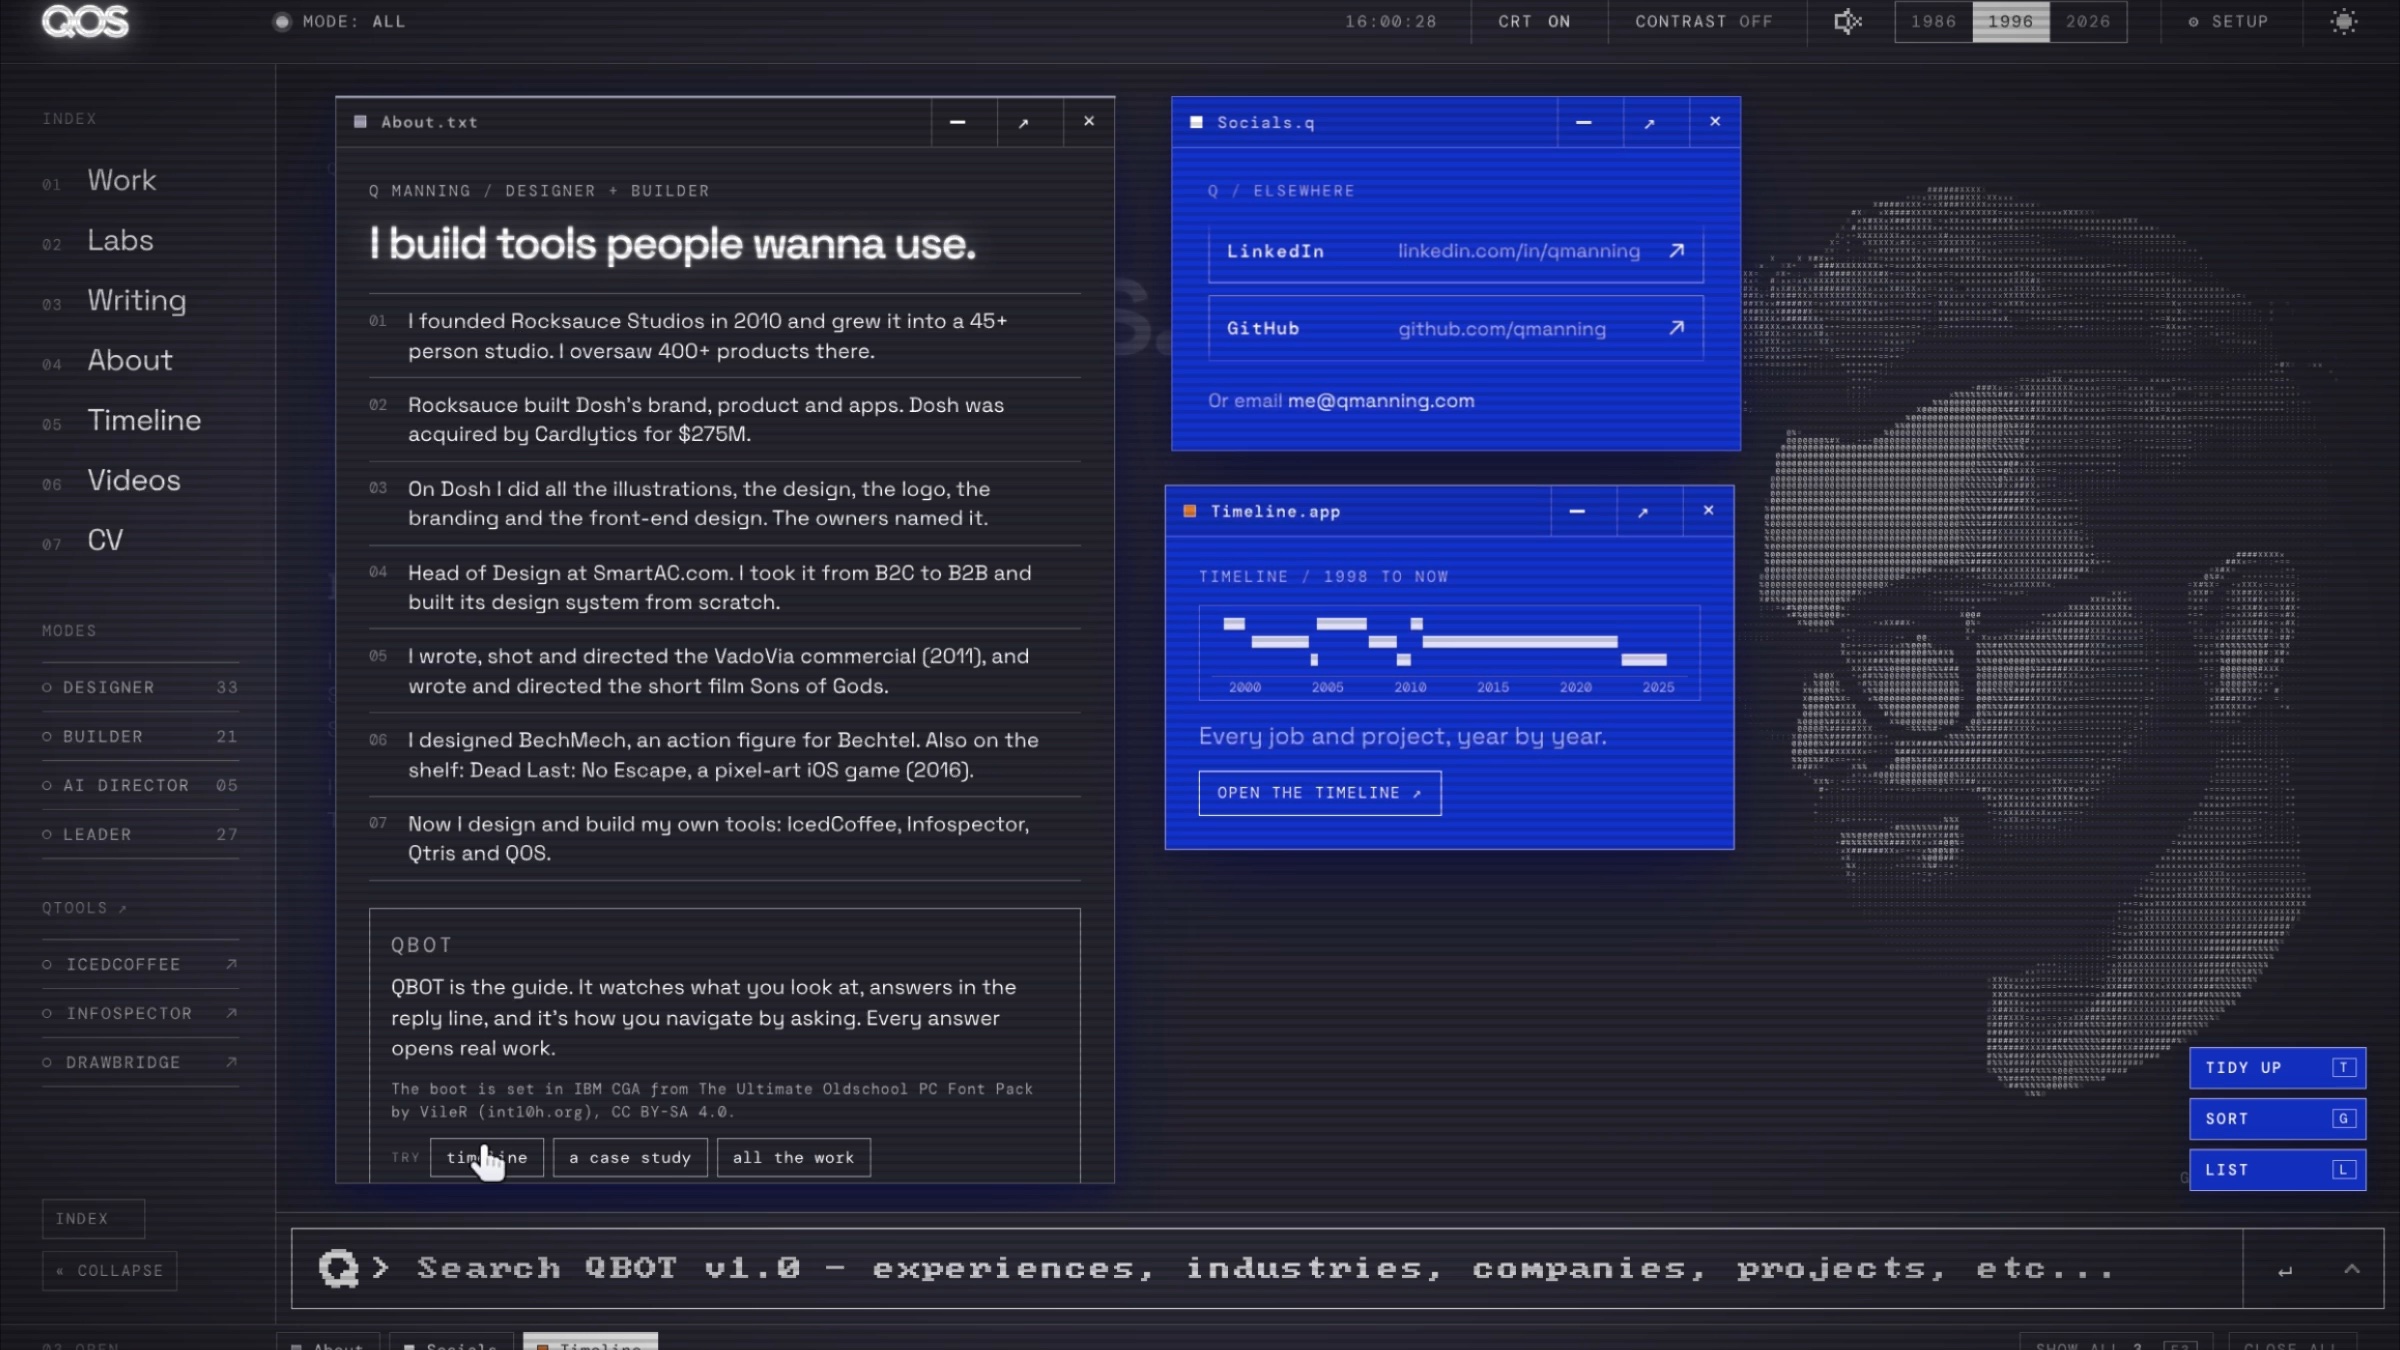Click the SORT button

pos(2277,1119)
